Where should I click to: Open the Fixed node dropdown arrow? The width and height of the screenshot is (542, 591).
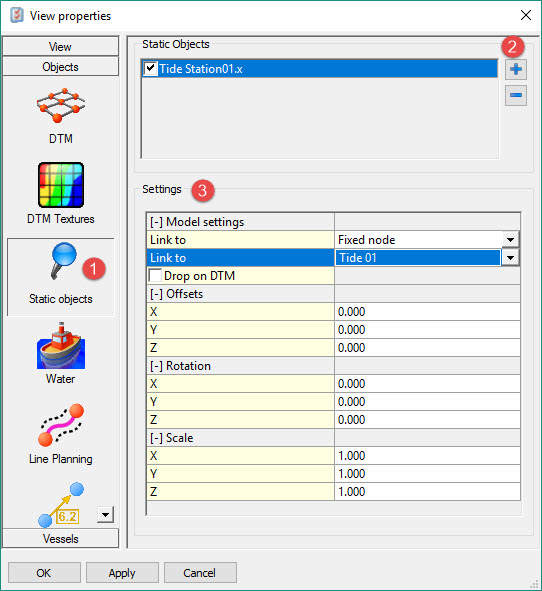pyautogui.click(x=510, y=240)
